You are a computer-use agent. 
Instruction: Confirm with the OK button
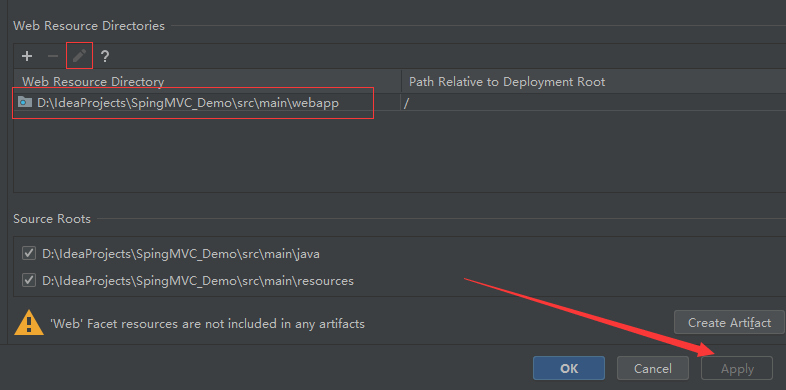569,368
